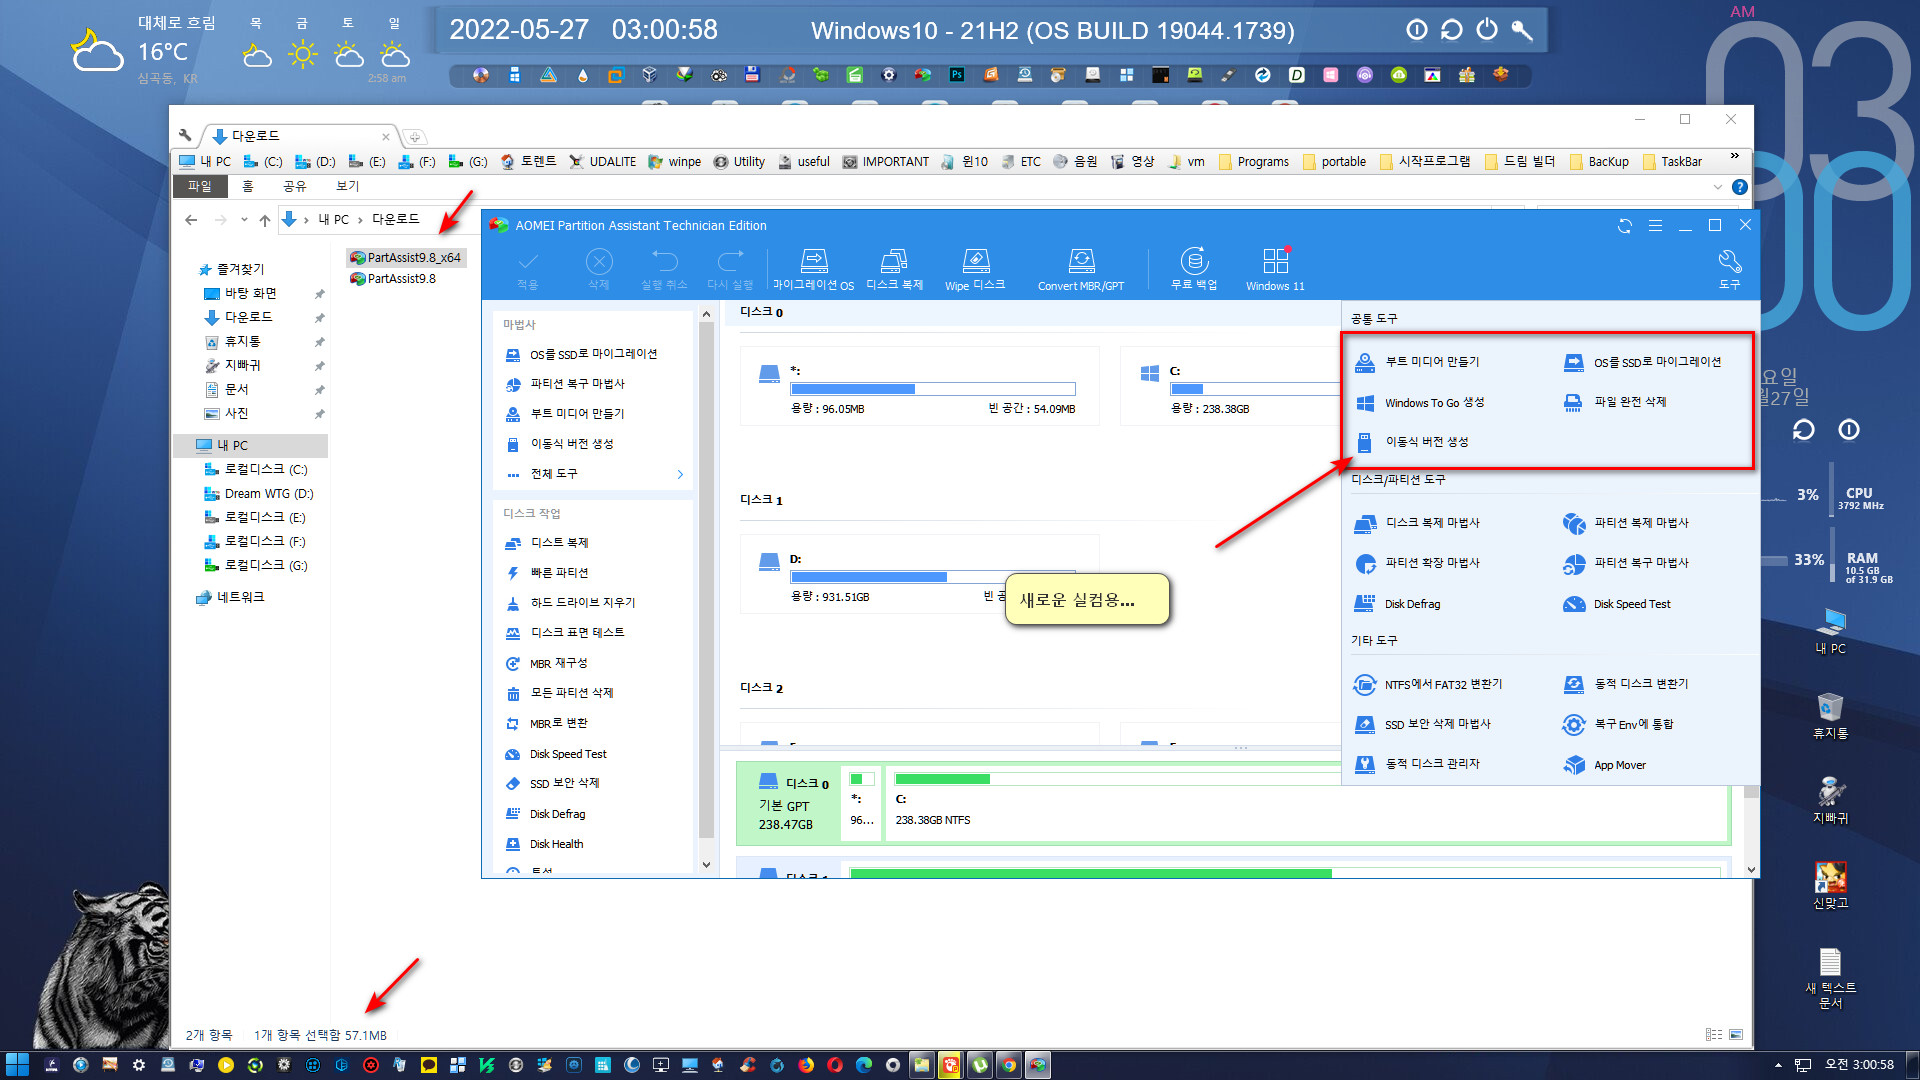Open the 토렌트 bookmark folder
This screenshot has width=1920, height=1080.
tap(528, 162)
